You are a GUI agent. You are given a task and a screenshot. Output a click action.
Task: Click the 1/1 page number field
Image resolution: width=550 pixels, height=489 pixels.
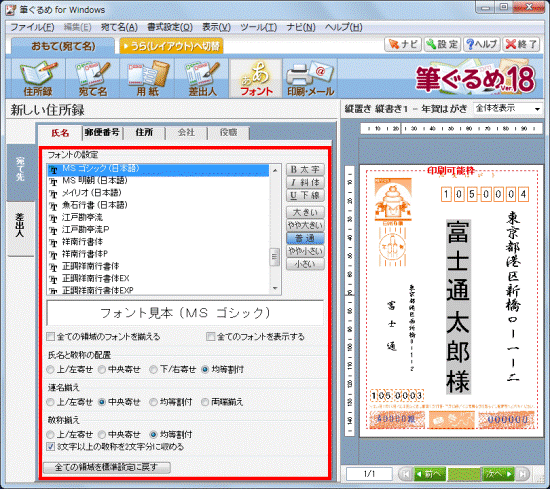(369, 474)
